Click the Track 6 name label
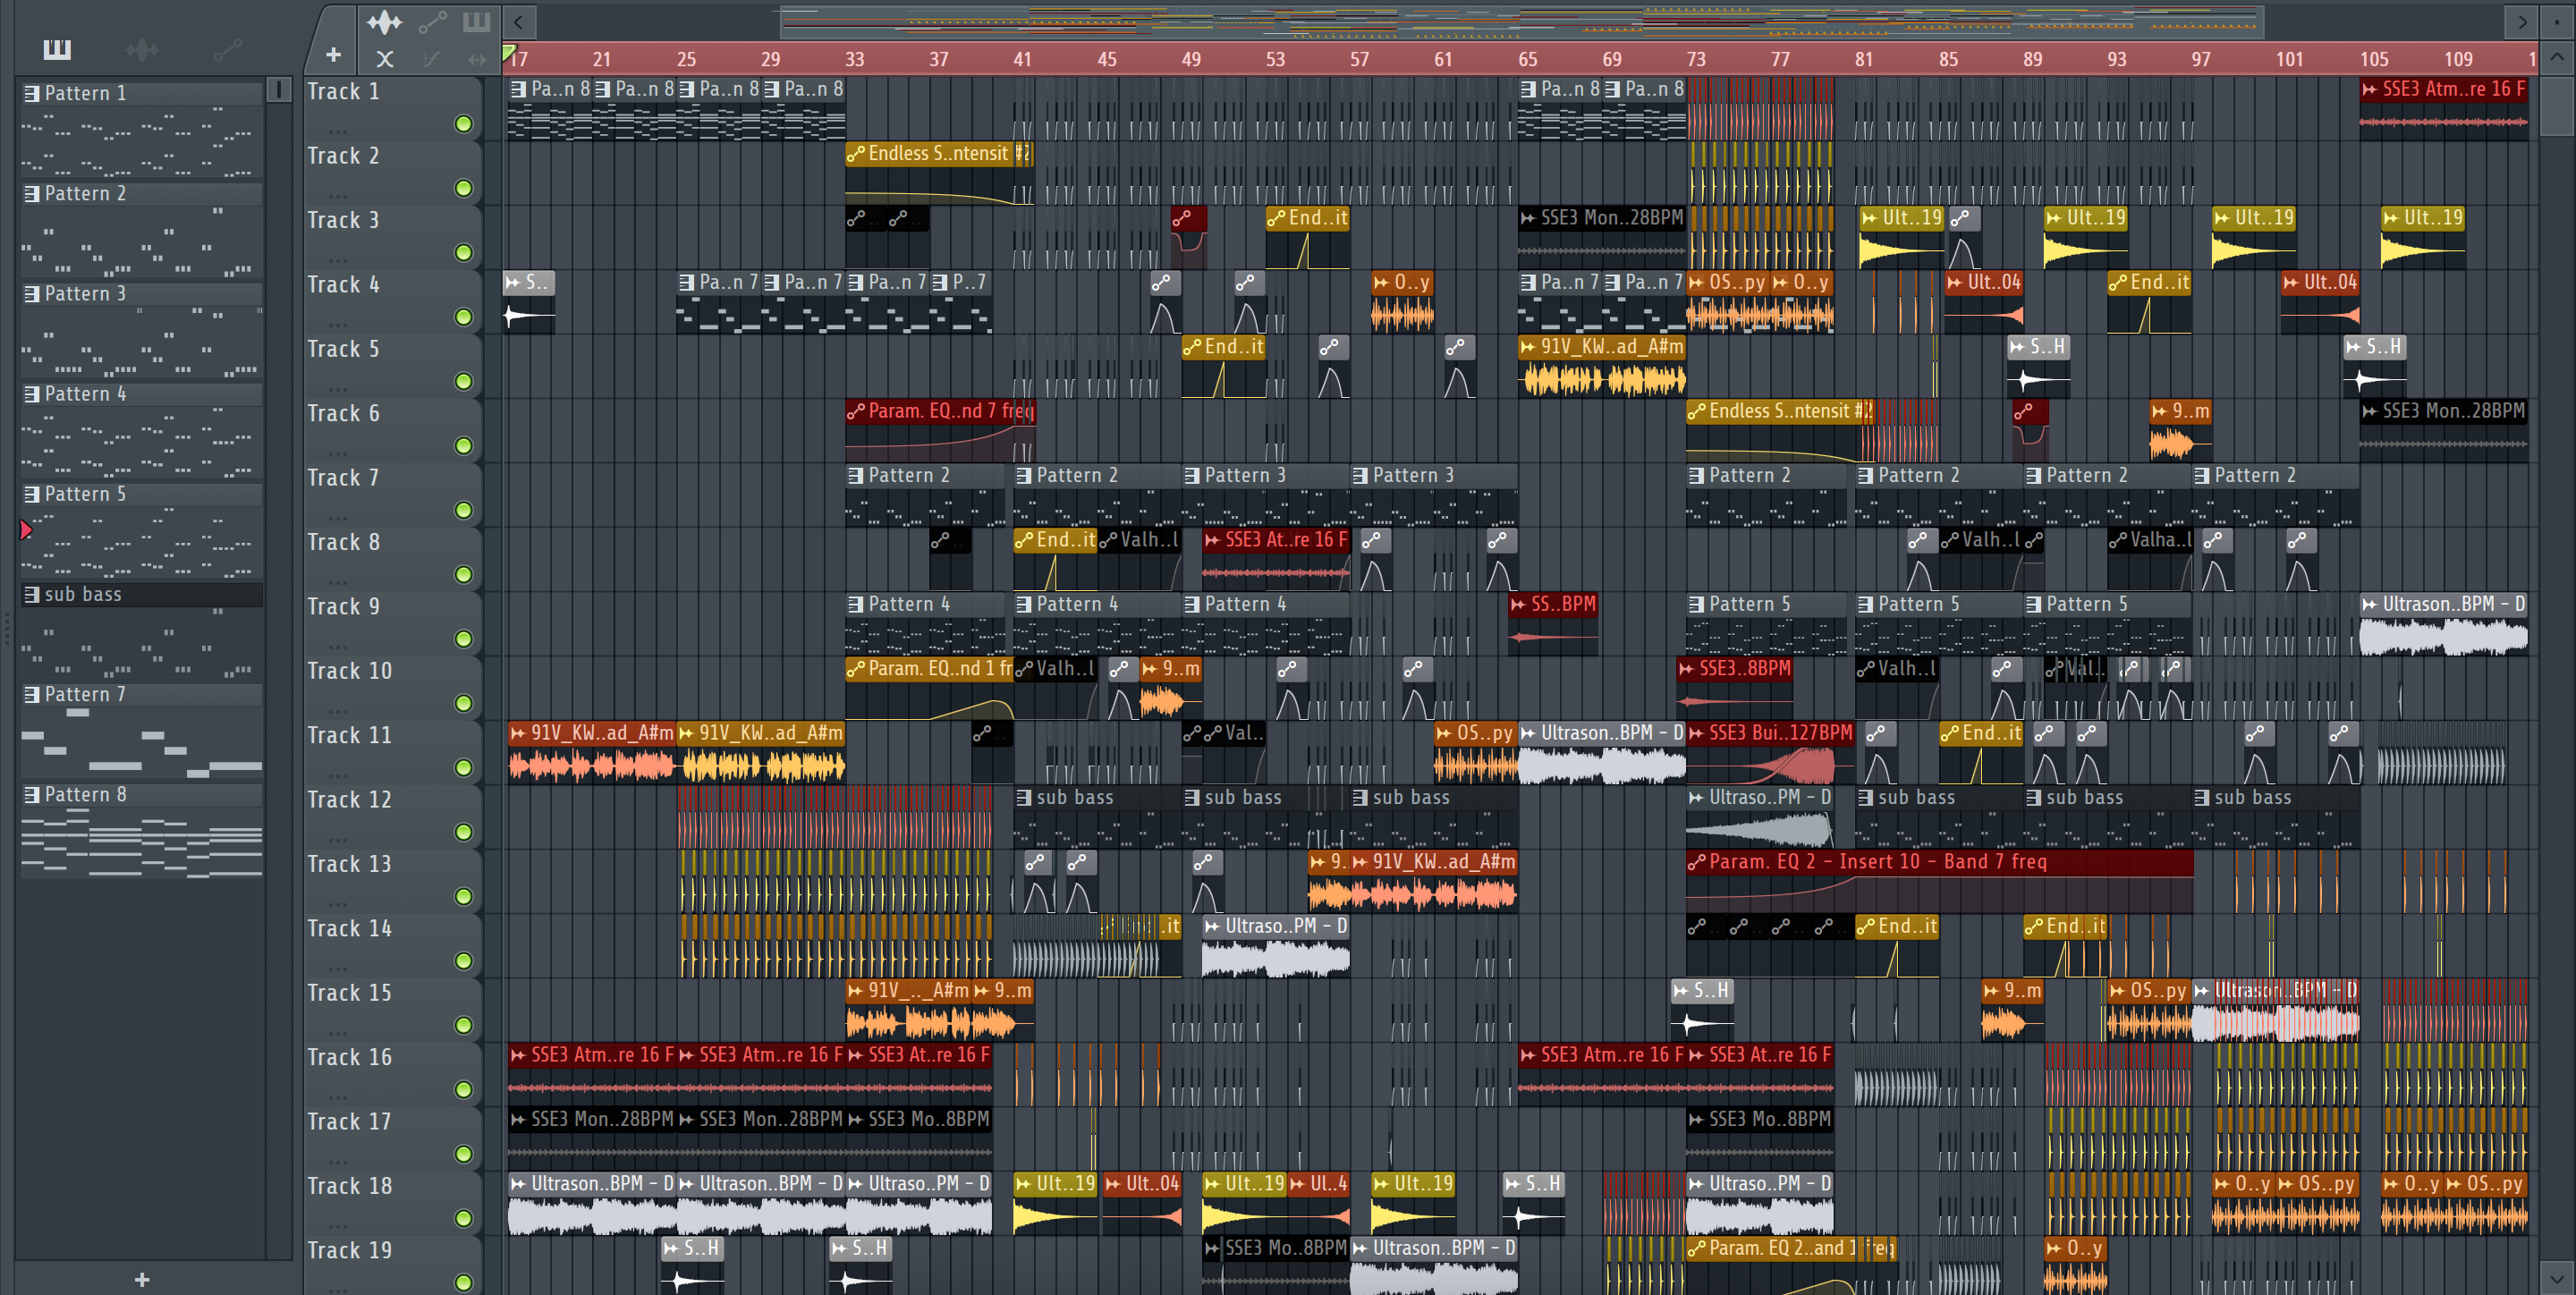2576x1295 pixels. 343,414
